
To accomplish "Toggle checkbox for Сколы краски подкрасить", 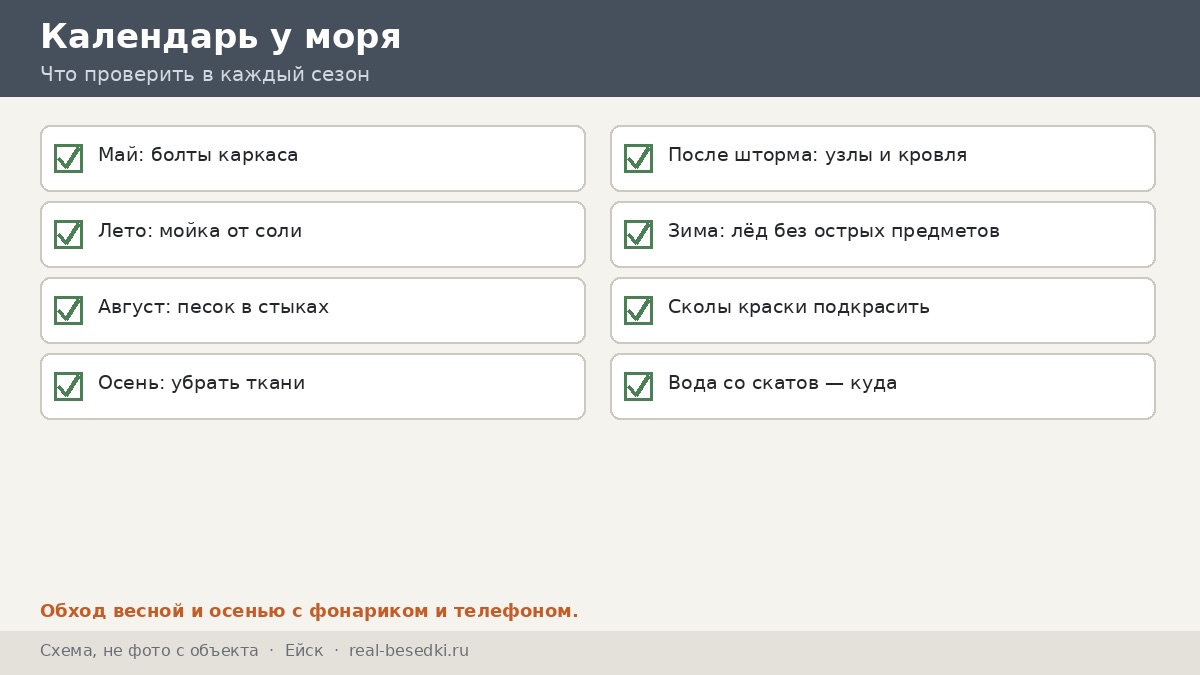I will point(638,310).
